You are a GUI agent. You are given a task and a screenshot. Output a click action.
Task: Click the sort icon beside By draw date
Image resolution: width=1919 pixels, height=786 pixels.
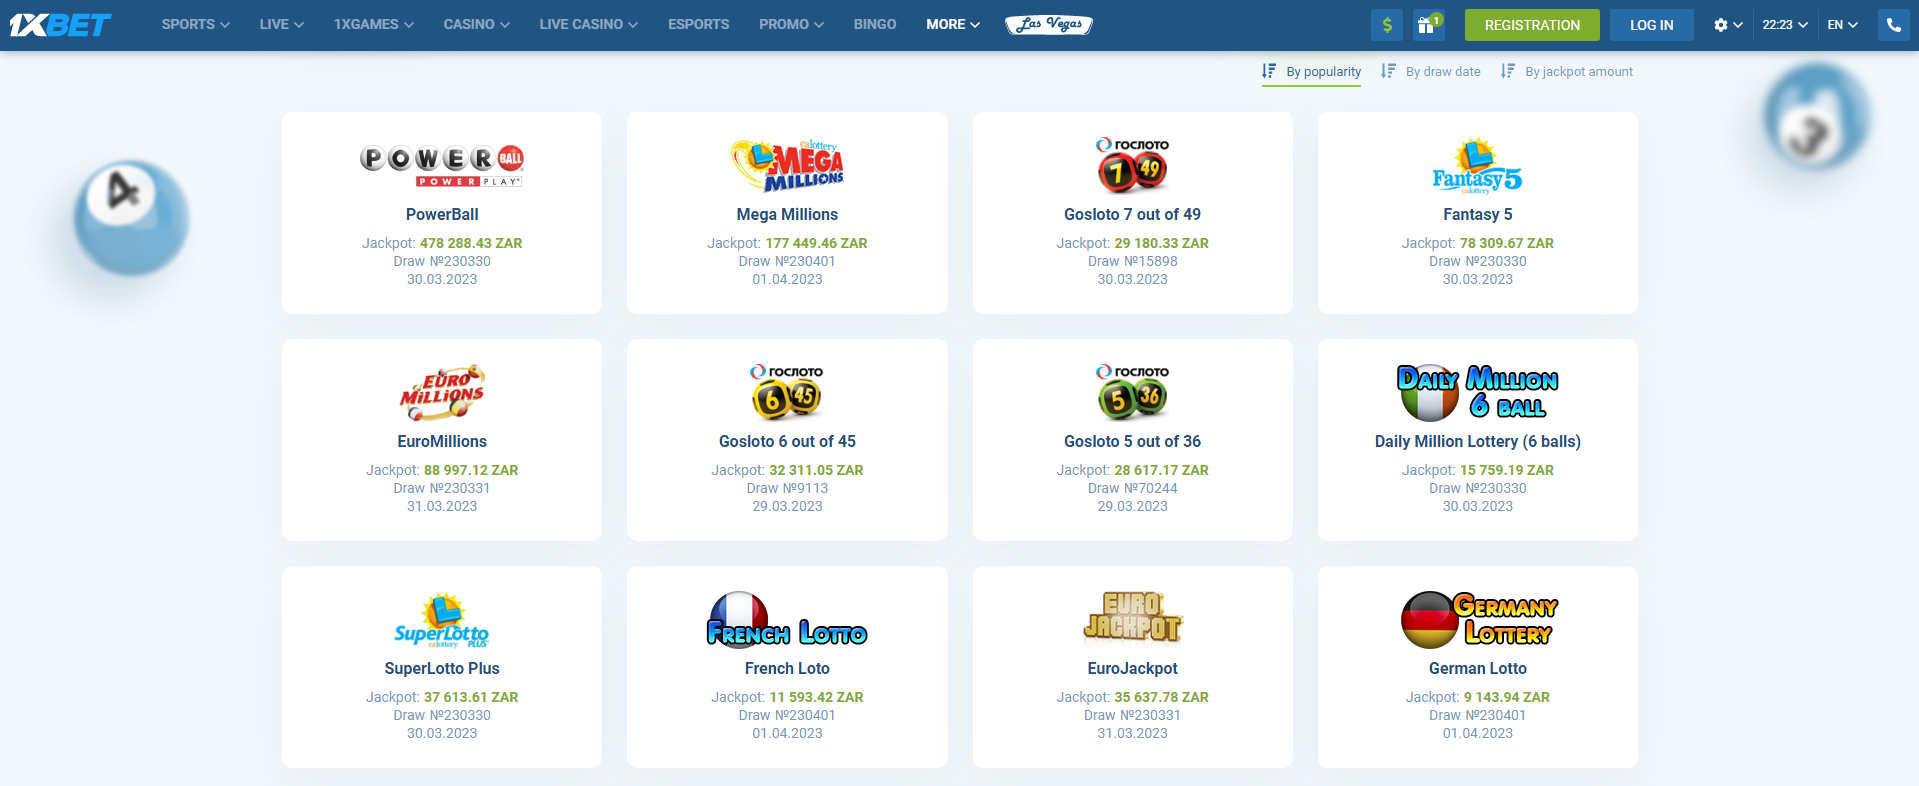1388,71
